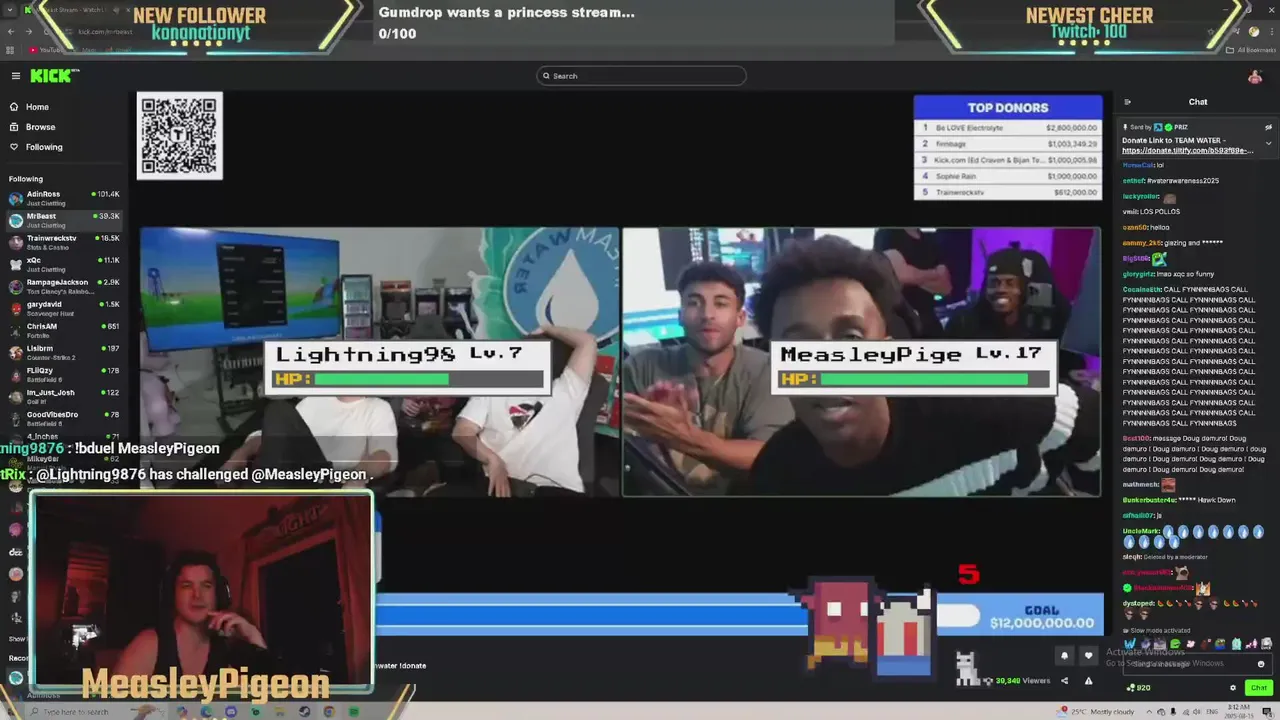
Task: Toggle stream notifications bell icon
Action: click(1064, 656)
